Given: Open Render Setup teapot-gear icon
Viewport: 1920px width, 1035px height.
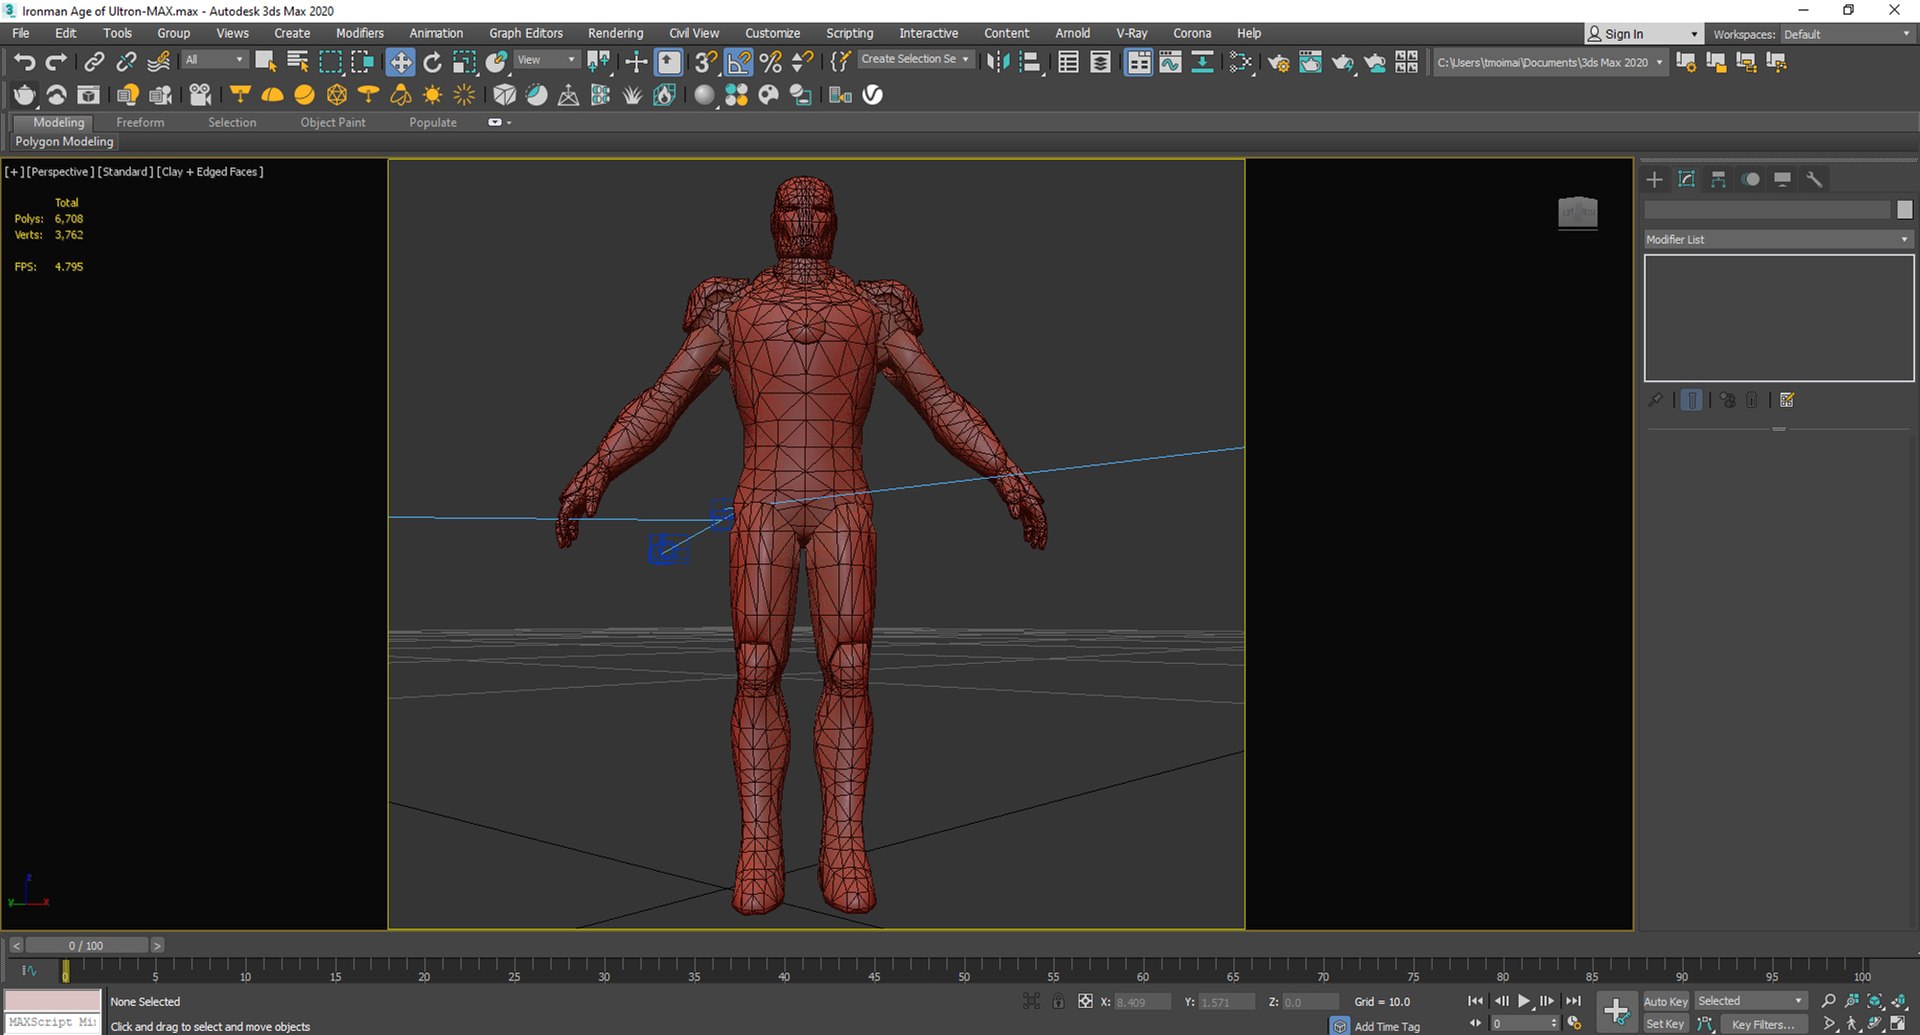Looking at the screenshot, I should click(x=1278, y=62).
